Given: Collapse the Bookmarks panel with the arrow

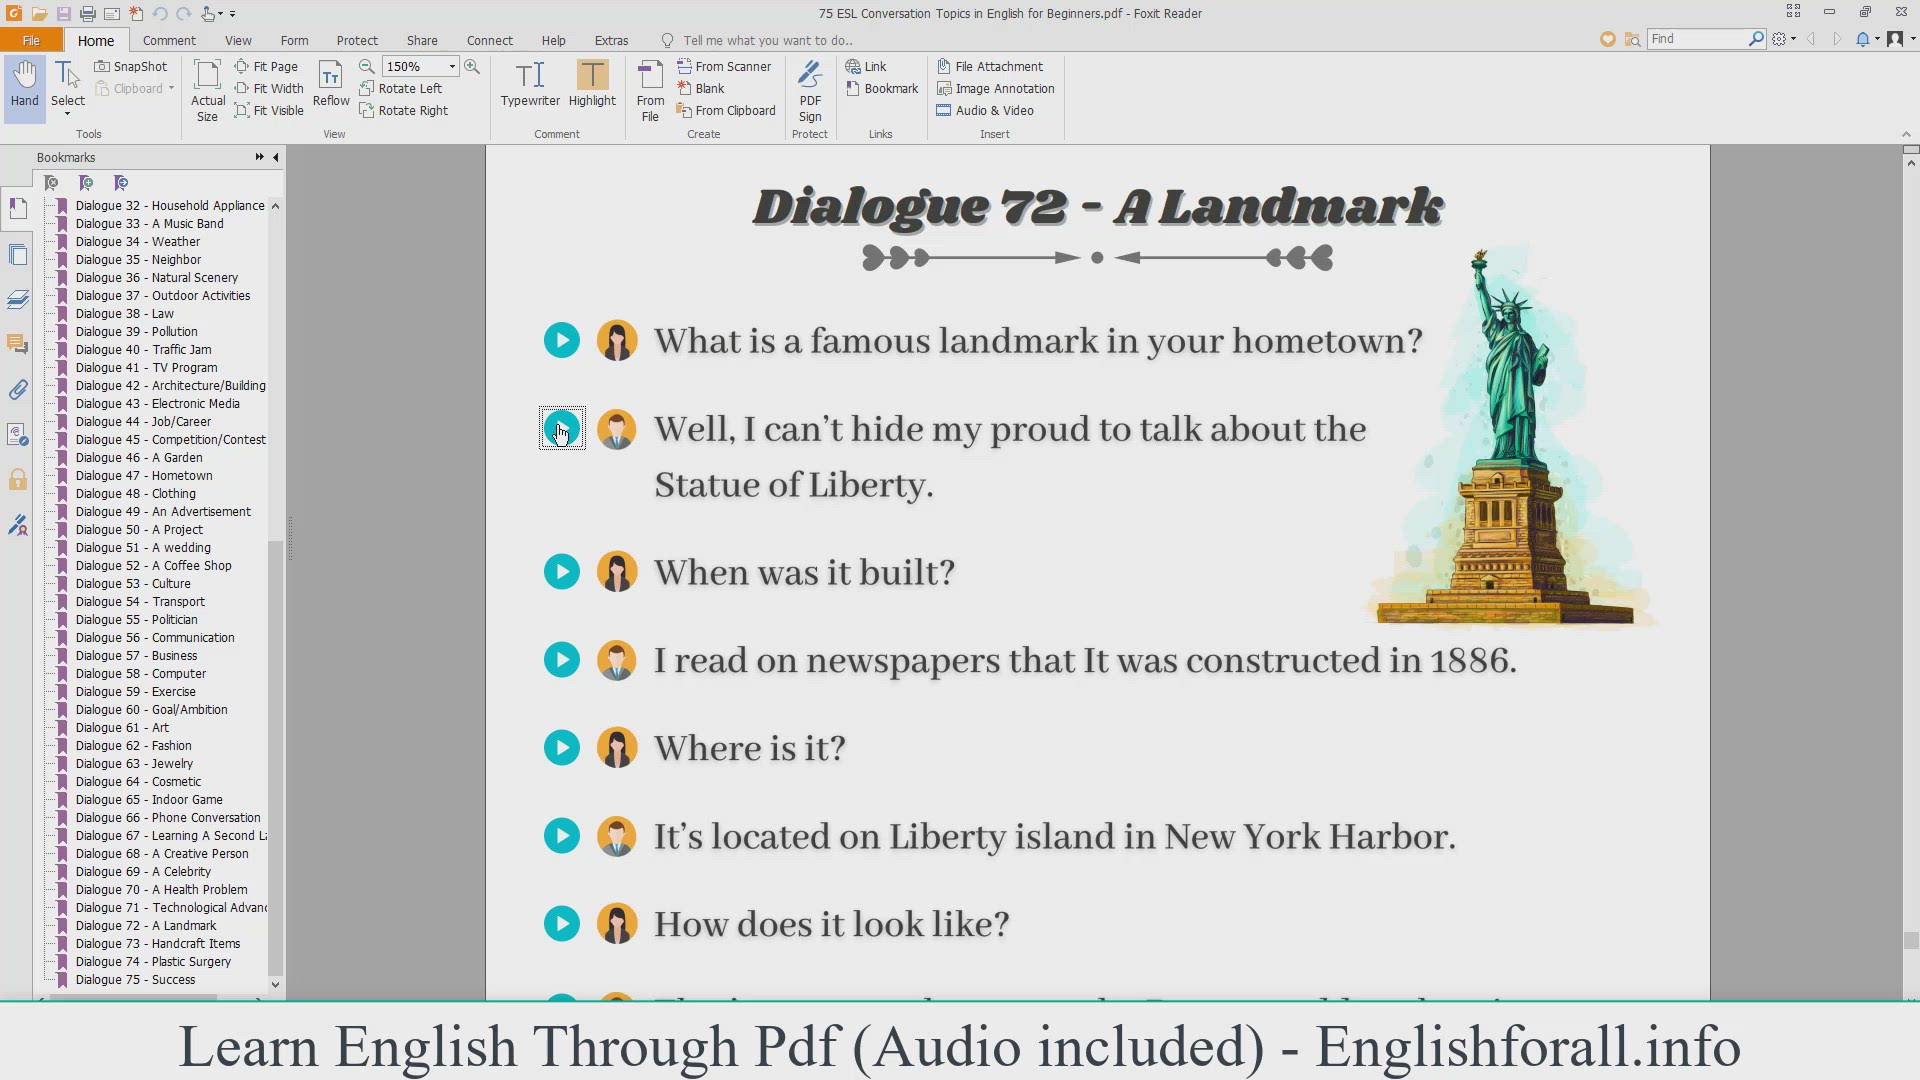Looking at the screenshot, I should tap(276, 157).
